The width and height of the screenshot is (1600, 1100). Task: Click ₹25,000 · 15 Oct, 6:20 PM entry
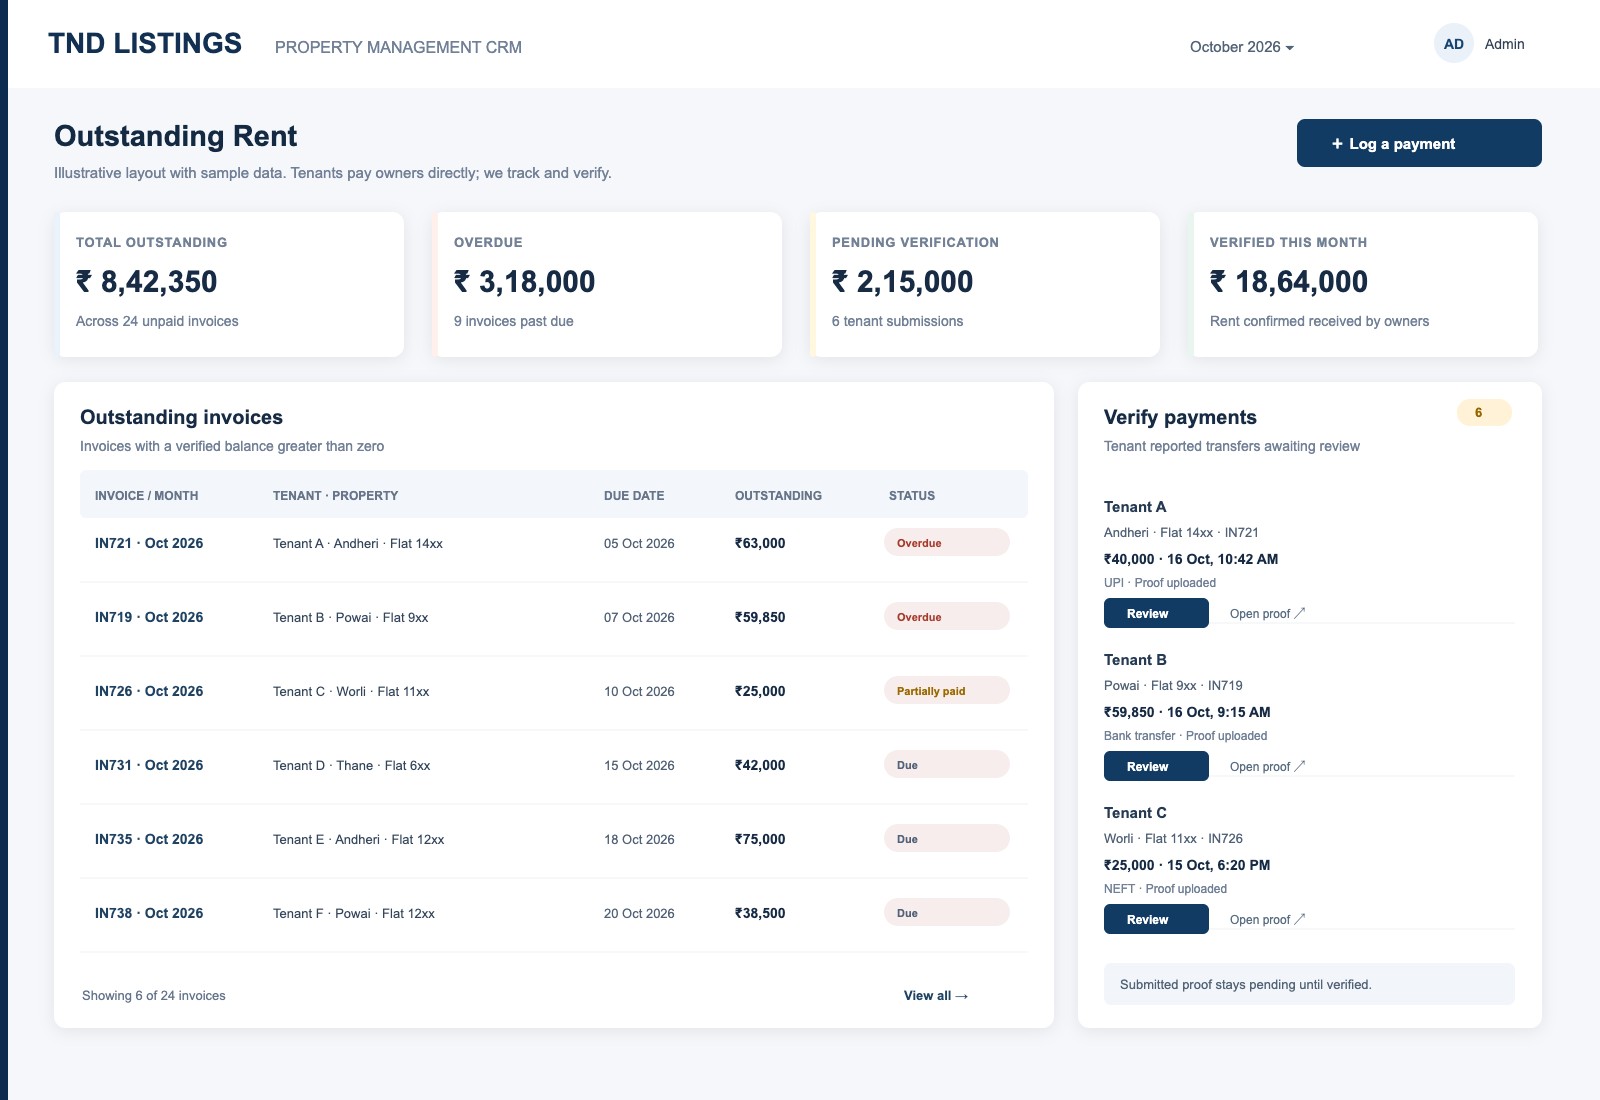coord(1187,865)
